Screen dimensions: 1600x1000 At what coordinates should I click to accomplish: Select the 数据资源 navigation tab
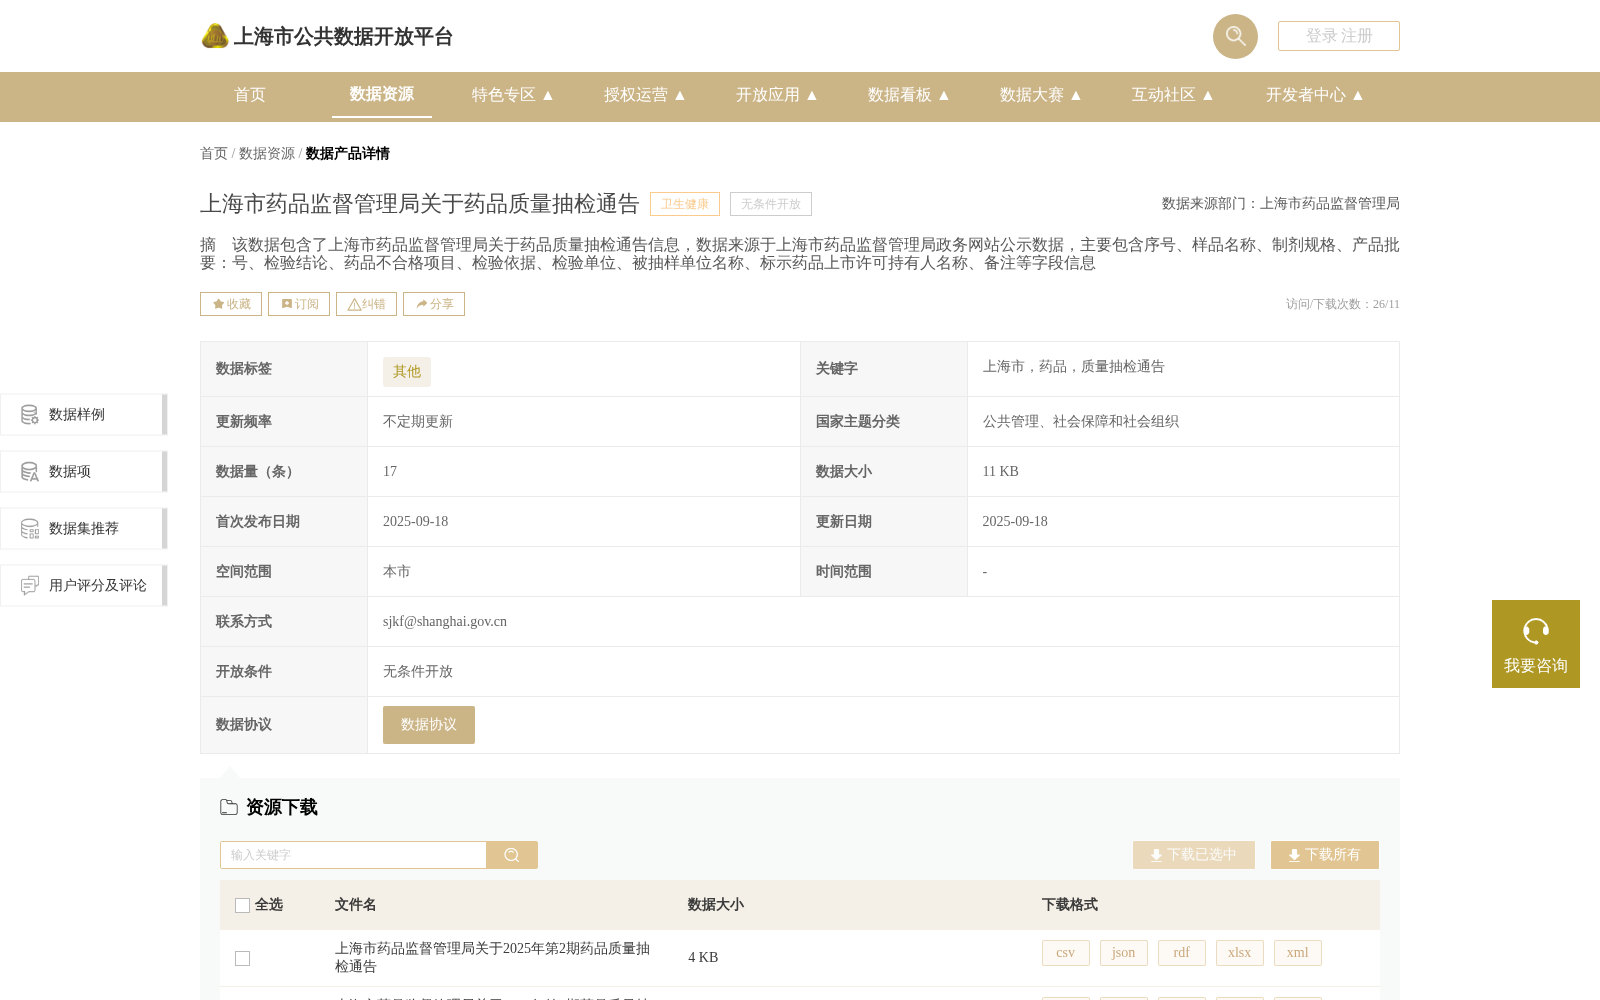[x=381, y=94]
